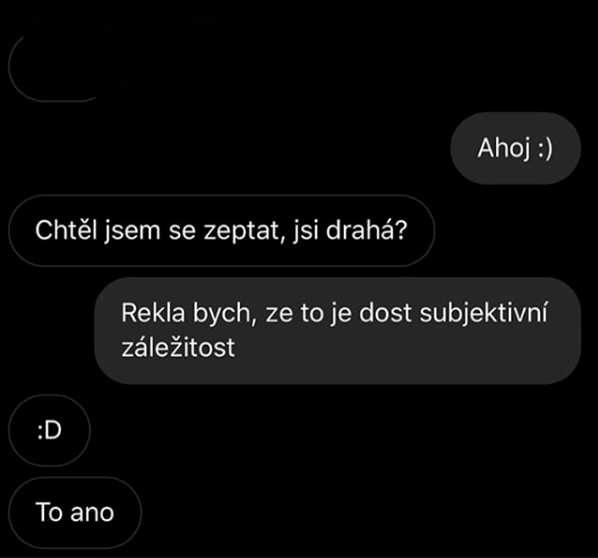Viewport: 598px width, 558px height.
Task: Click the word 'ano' in the last message
Action: pos(92,513)
